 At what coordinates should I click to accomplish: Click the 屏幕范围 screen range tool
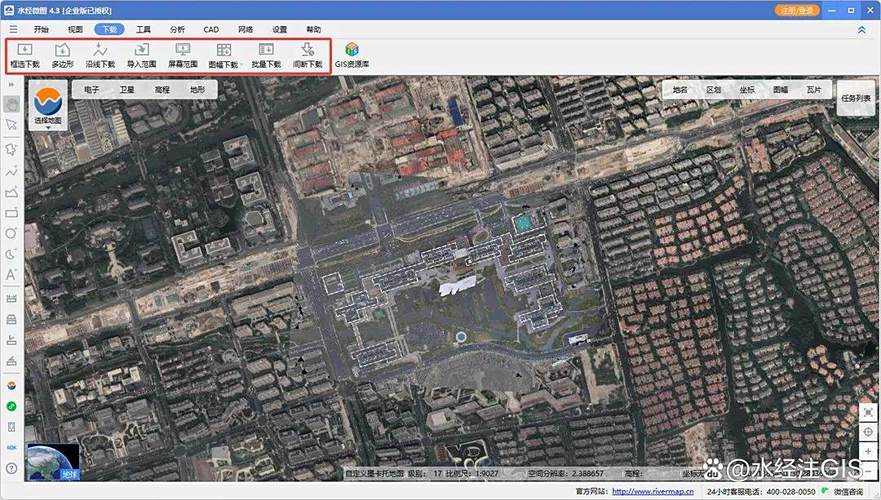[183, 56]
